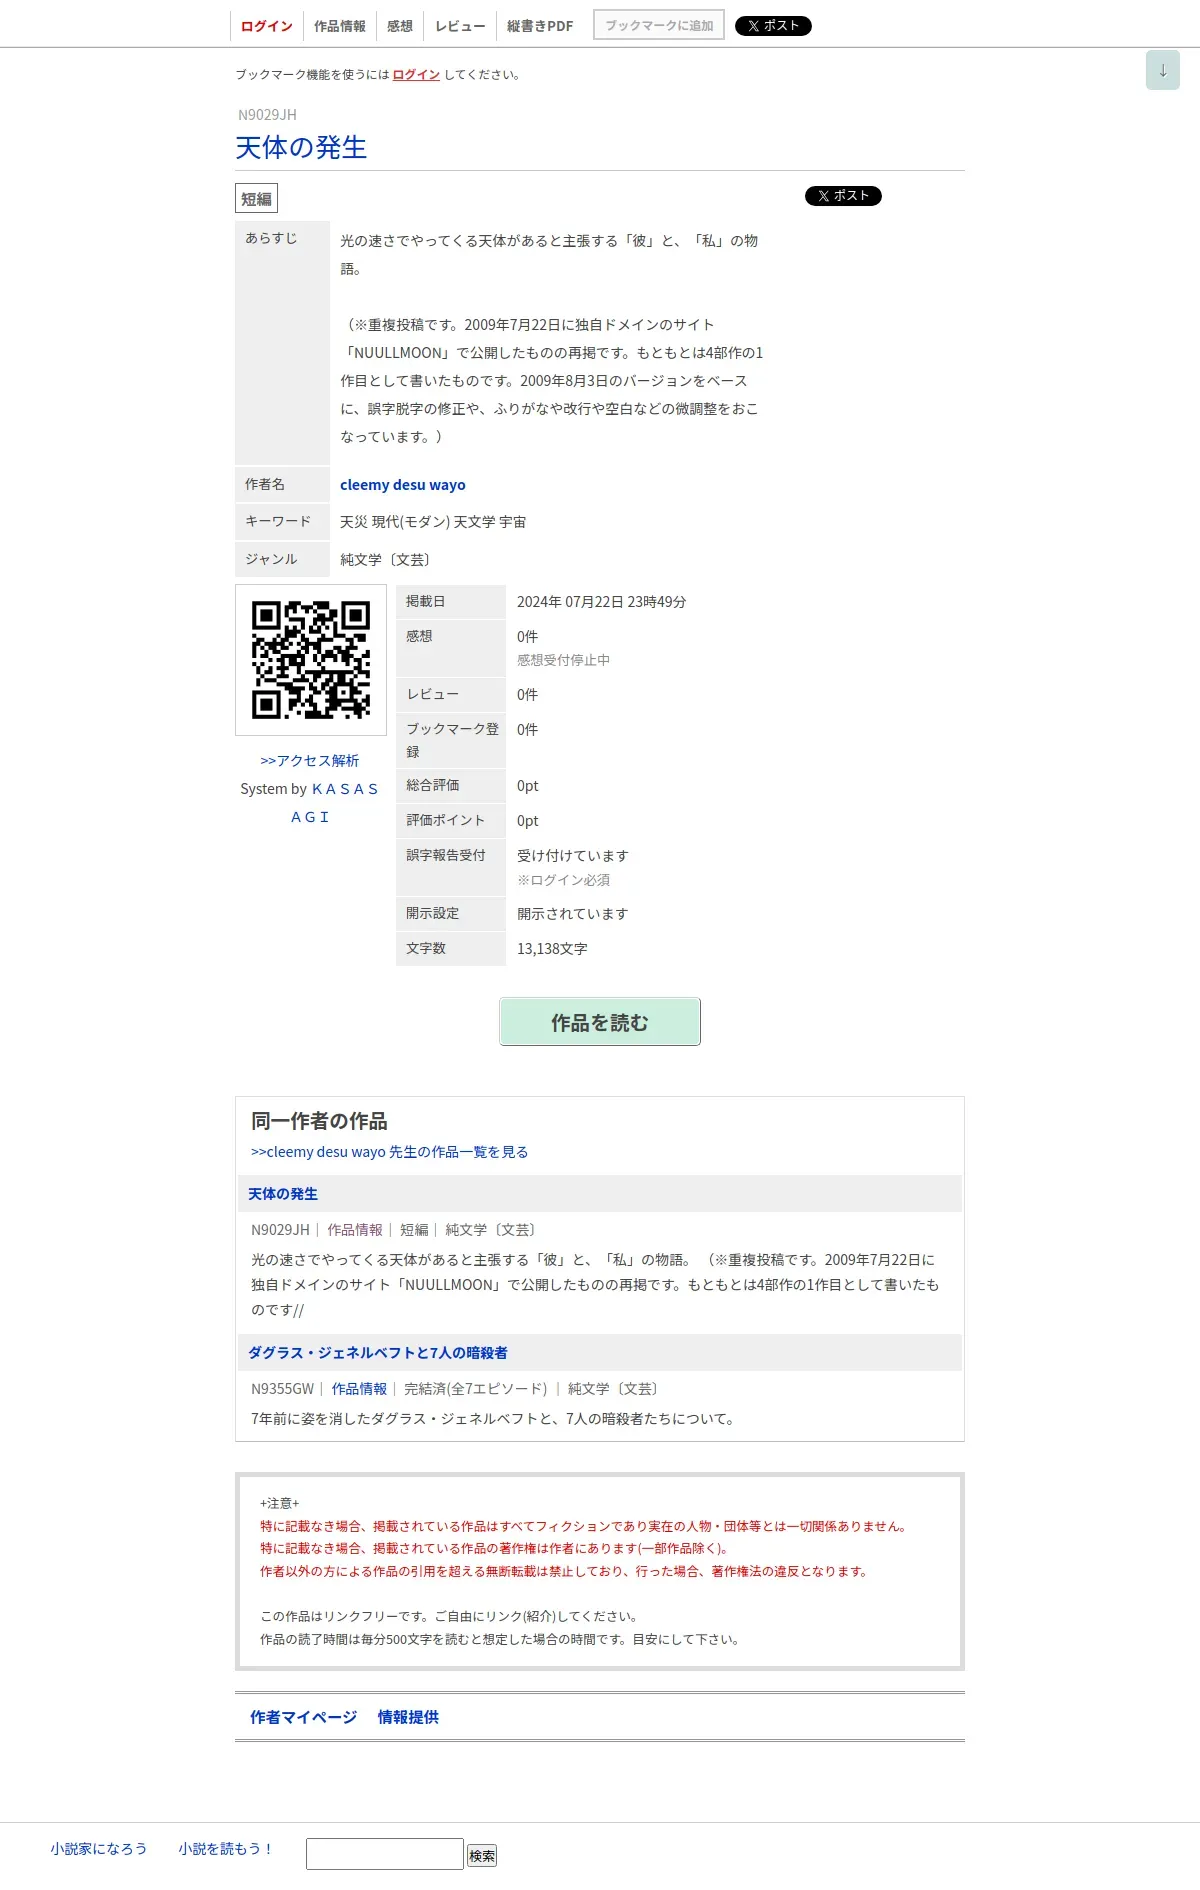Screen dimensions: 1200x1890
Task: Click the ブックマークに追加 button
Action: pos(659,25)
